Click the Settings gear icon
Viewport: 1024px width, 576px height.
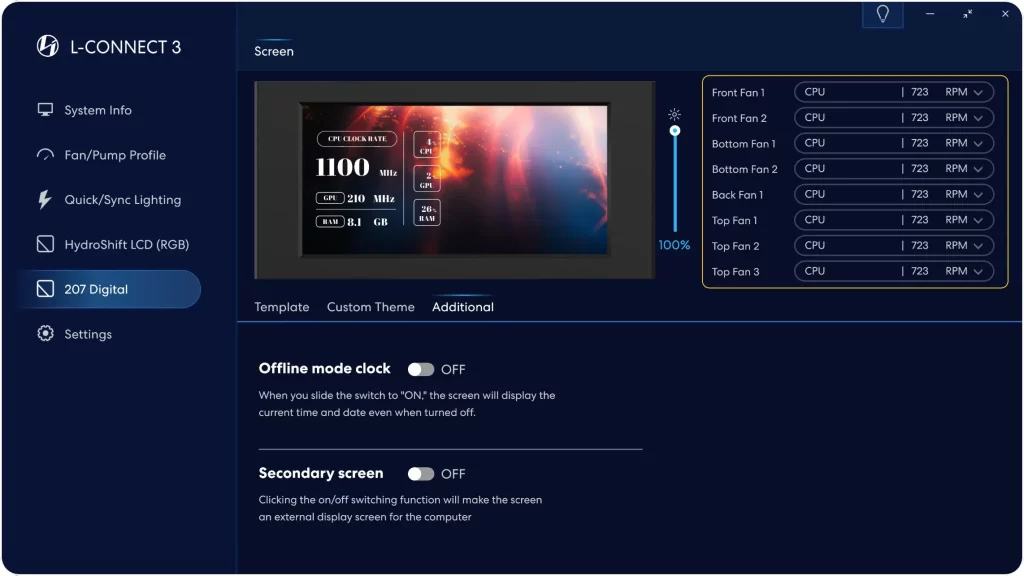[x=45, y=334]
